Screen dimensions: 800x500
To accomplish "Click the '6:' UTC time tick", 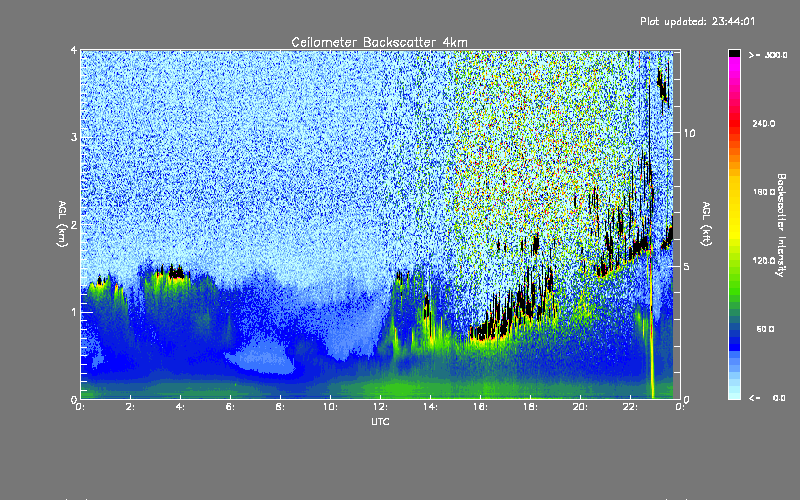I will tap(230, 407).
